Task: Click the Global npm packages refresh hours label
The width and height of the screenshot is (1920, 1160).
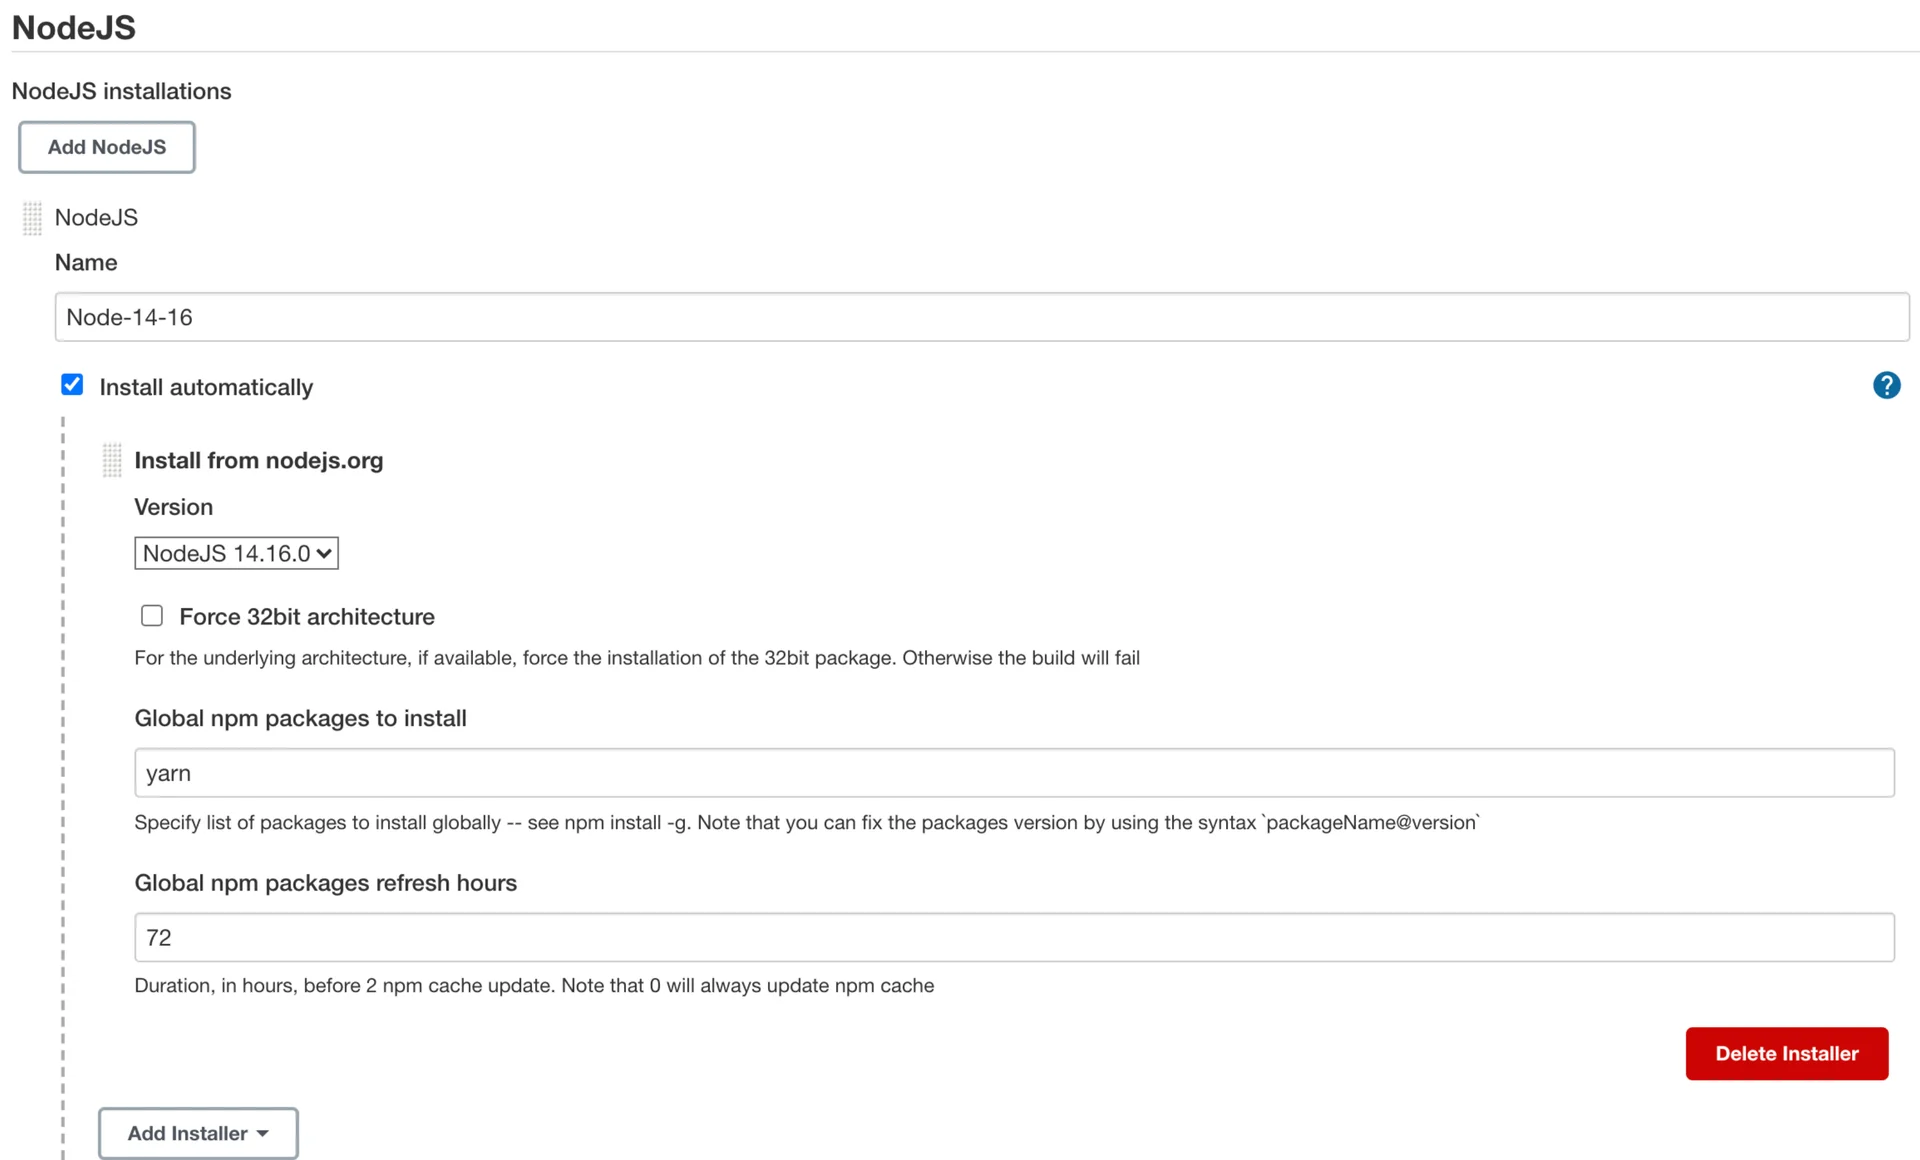Action: [x=326, y=883]
